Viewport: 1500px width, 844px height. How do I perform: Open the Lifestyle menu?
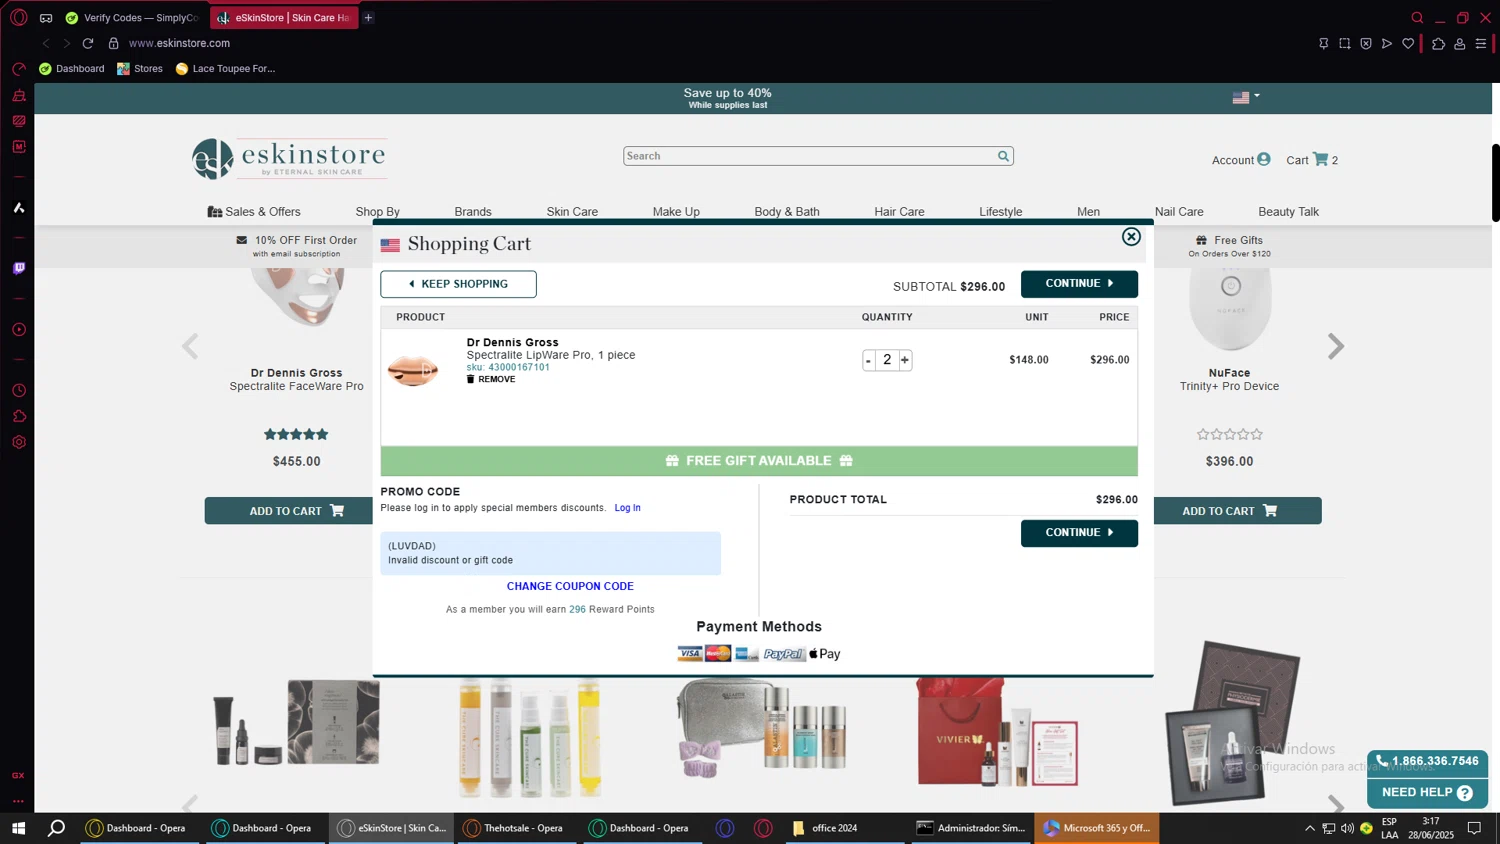pos(1000,212)
